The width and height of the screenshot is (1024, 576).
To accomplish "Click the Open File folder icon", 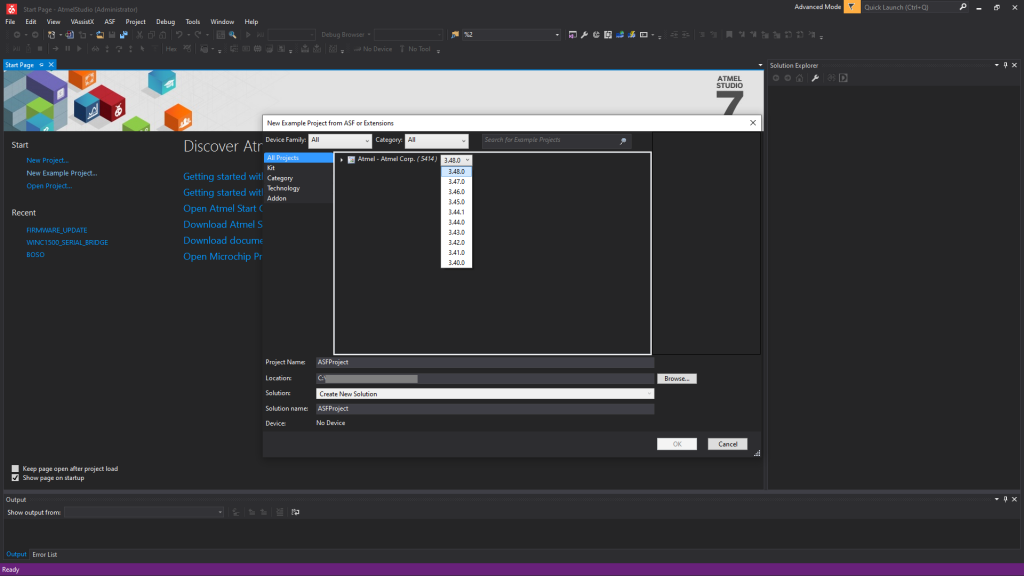I will pyautogui.click(x=100, y=35).
